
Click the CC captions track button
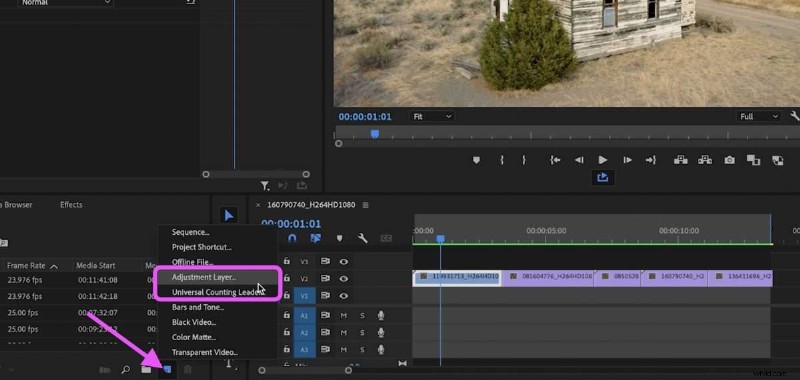386,238
